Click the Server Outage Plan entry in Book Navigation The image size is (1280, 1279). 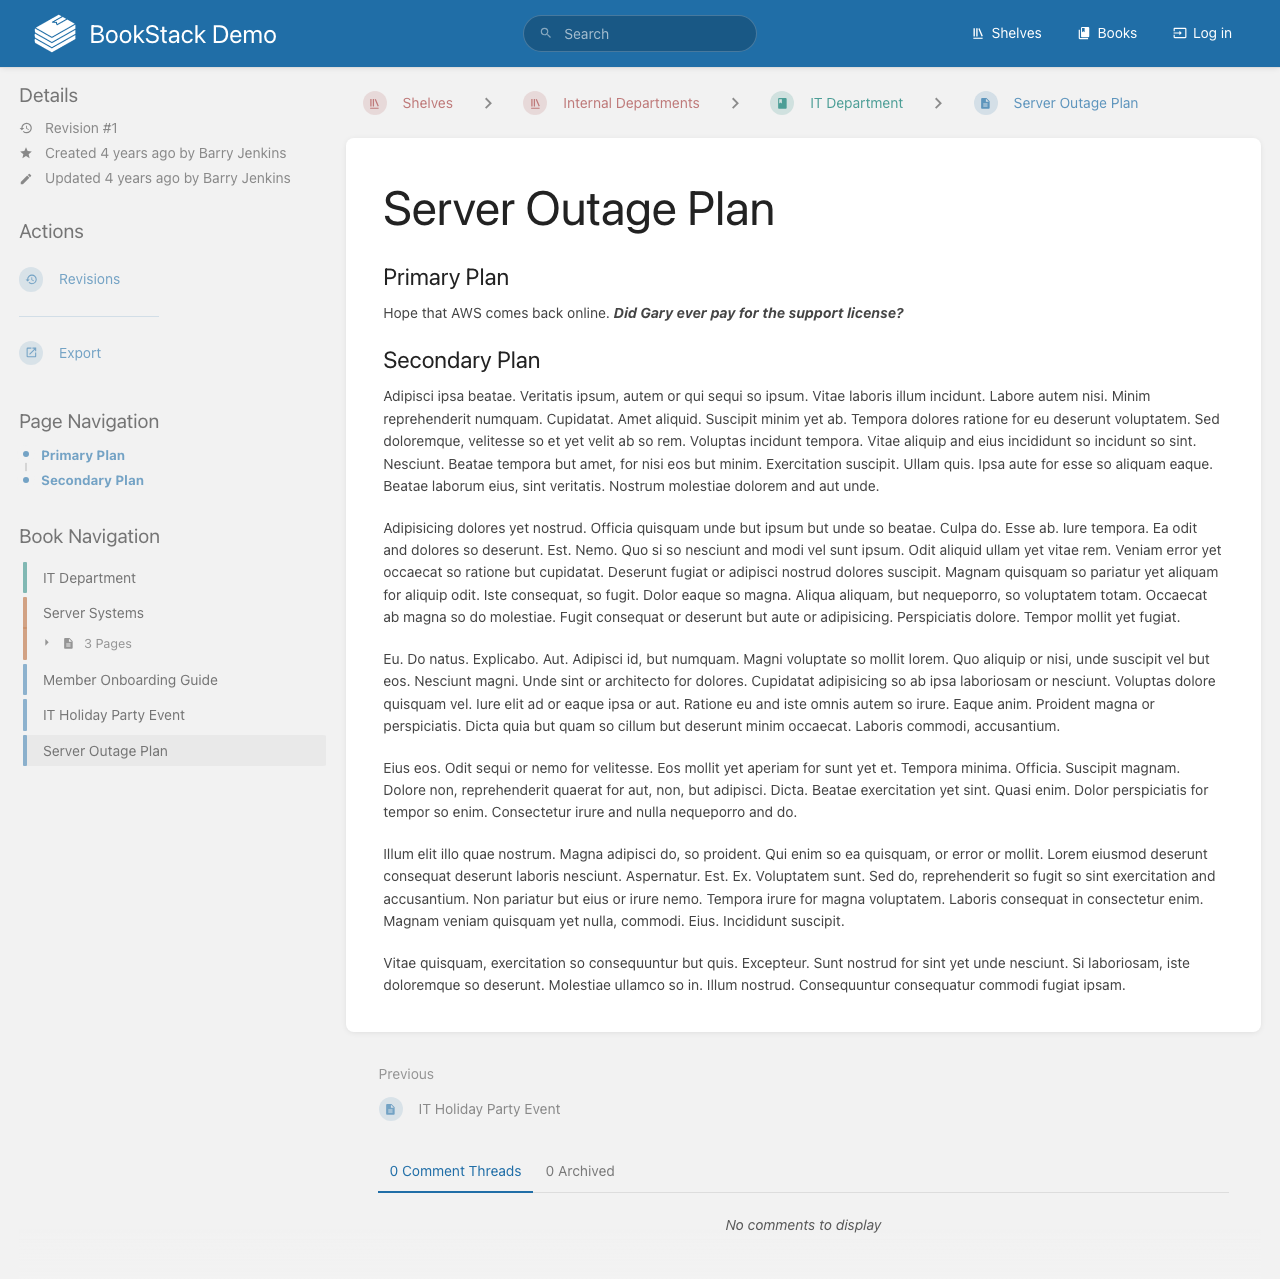tap(105, 751)
